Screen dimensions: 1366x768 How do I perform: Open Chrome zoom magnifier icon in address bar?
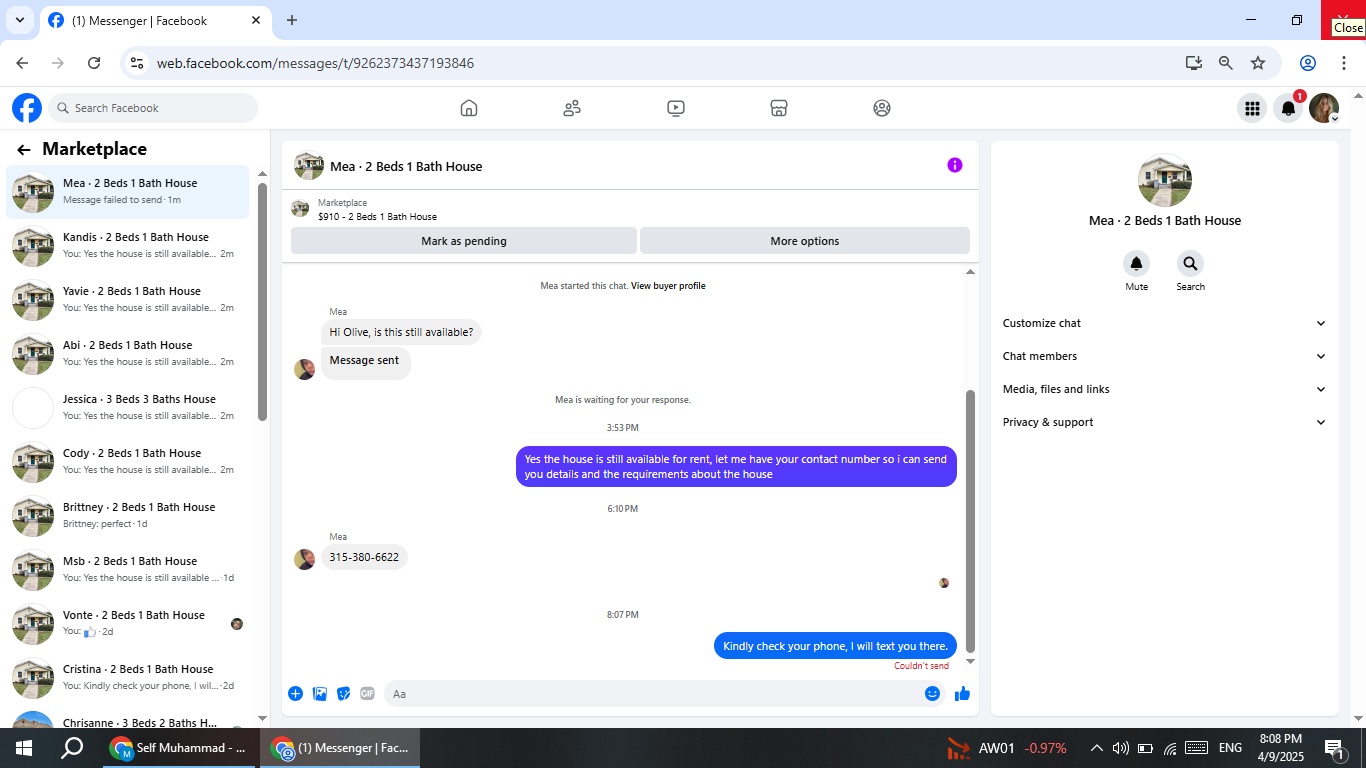click(1226, 63)
